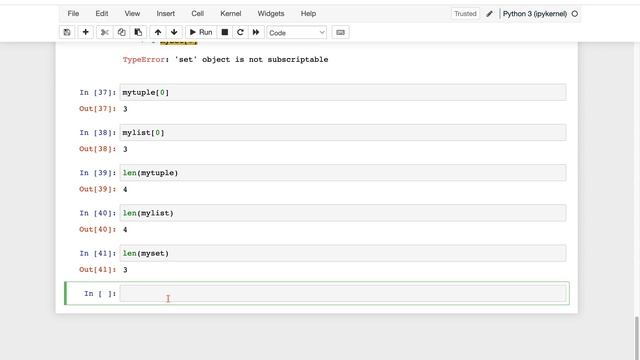Open the File menu
Screen dimensions: 640x360
[x=73, y=13]
